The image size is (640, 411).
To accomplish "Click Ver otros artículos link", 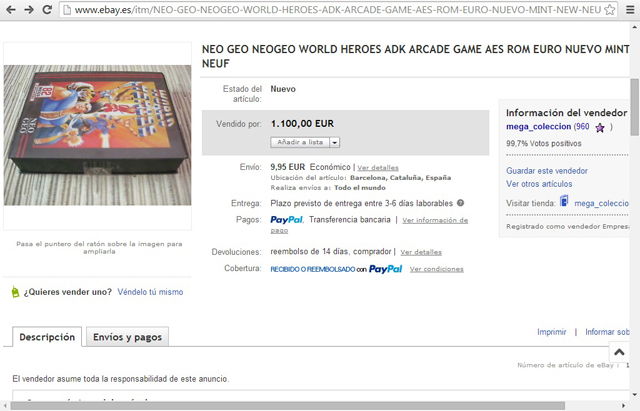I will click(x=539, y=184).
